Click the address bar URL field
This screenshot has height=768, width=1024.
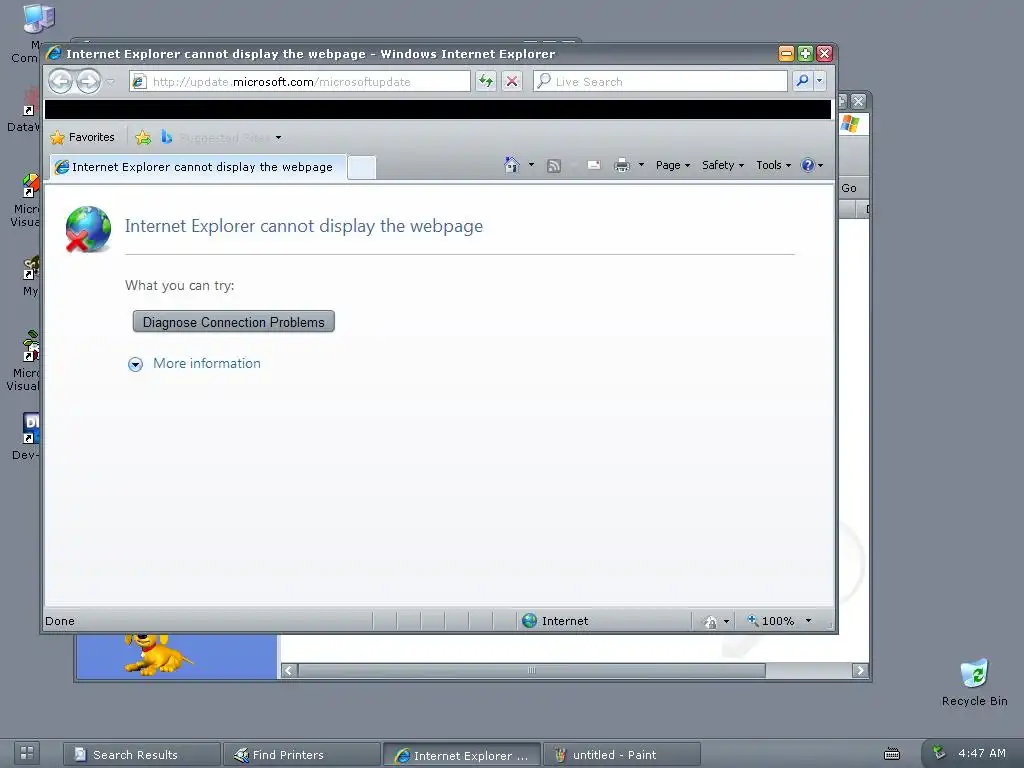pyautogui.click(x=300, y=82)
